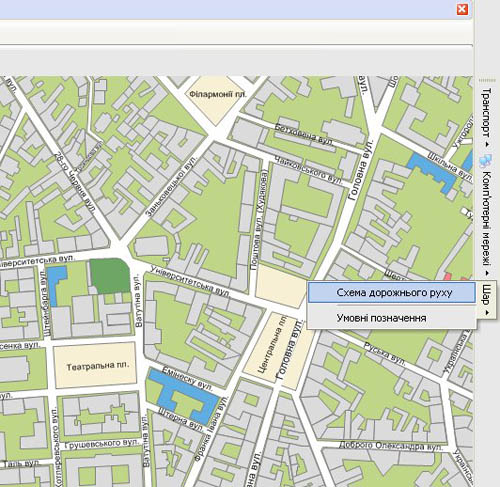Click the 'Центральна пл.' label on the map
Viewport: 500px width, 487px height.
pyautogui.click(x=272, y=344)
